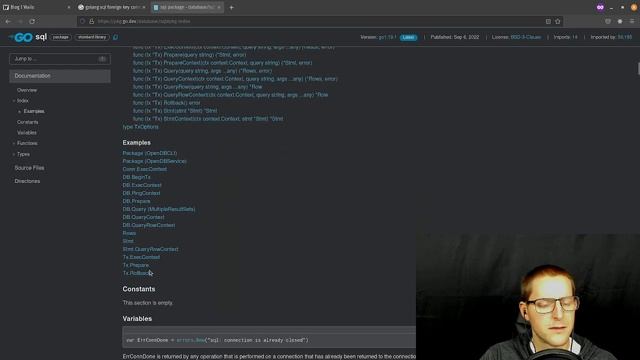Open the DB.PingContext example link
640x360 pixels.
click(x=141, y=193)
